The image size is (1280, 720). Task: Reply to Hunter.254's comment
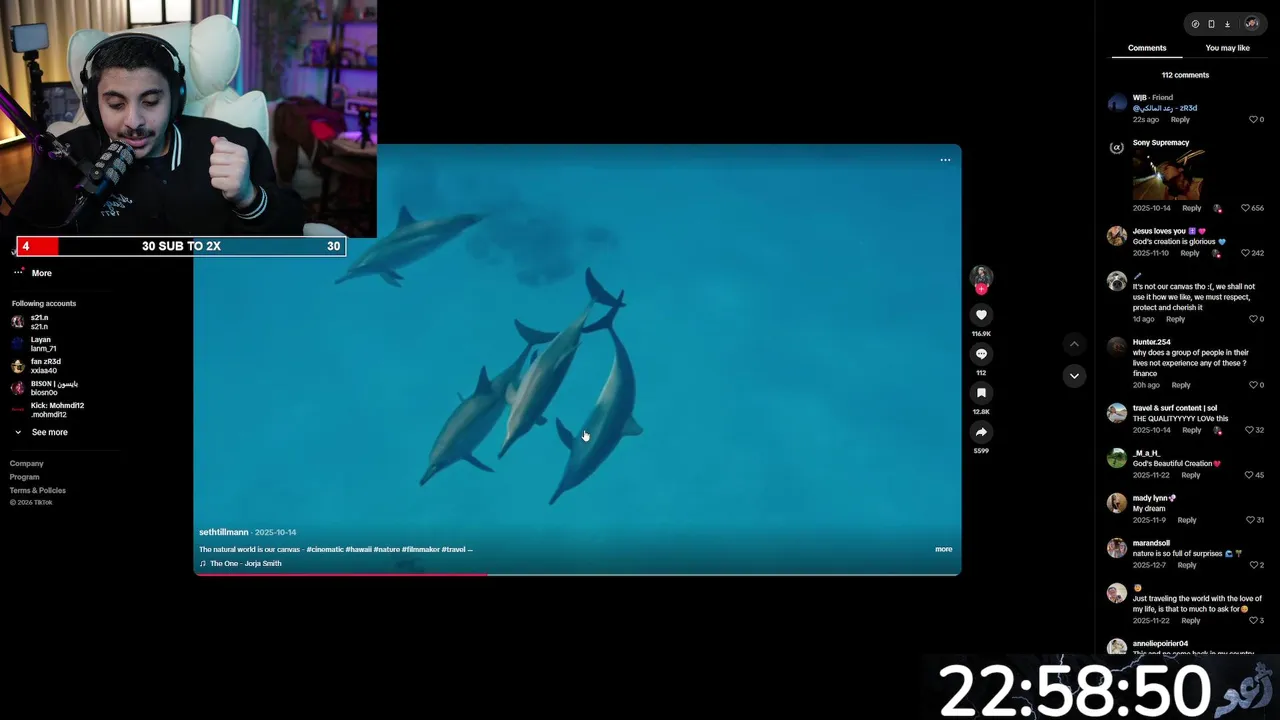(1181, 385)
